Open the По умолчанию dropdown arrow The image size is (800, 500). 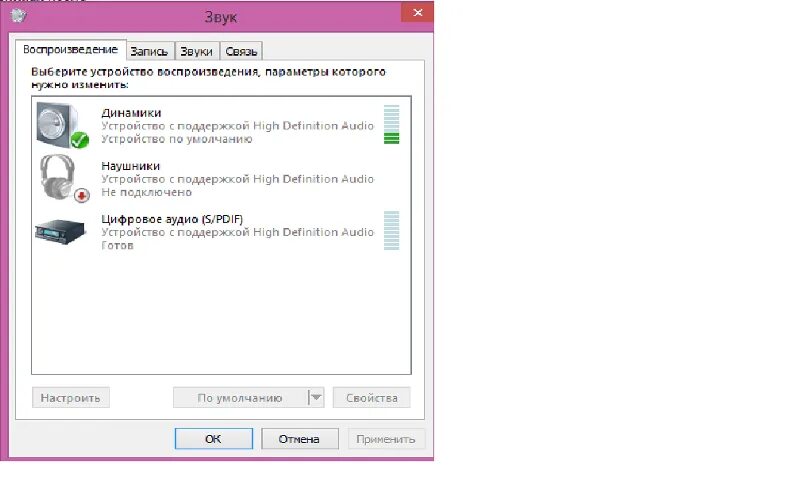point(316,397)
